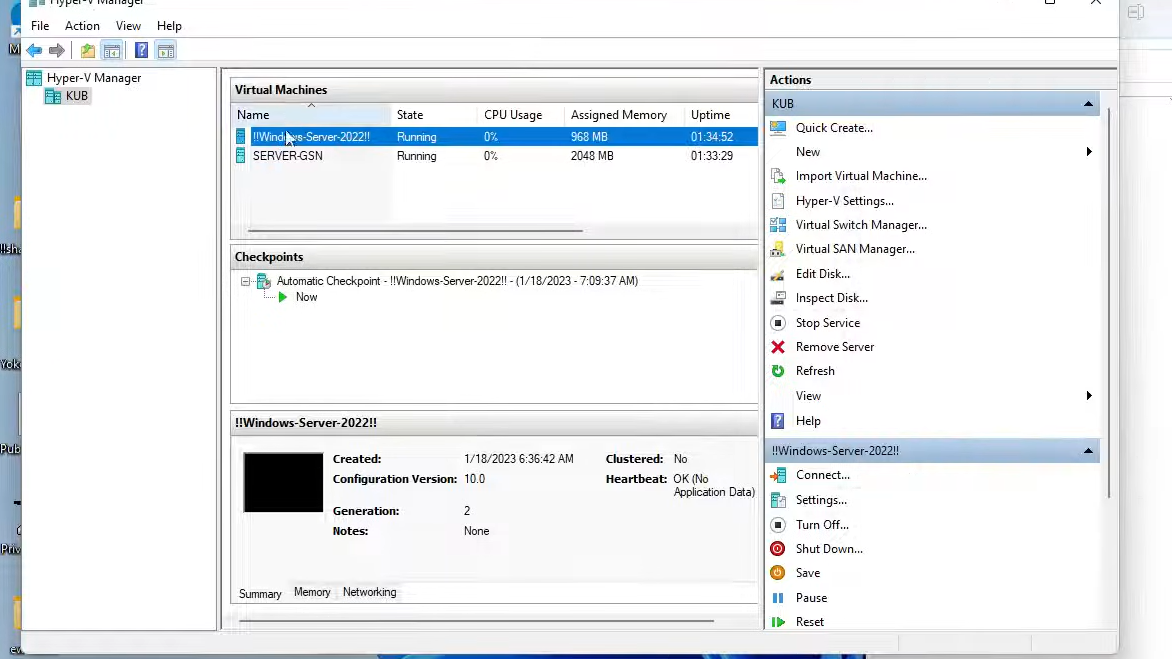Open the View menu in menu bar
Screen dimensions: 1172x659
click(x=129, y=26)
